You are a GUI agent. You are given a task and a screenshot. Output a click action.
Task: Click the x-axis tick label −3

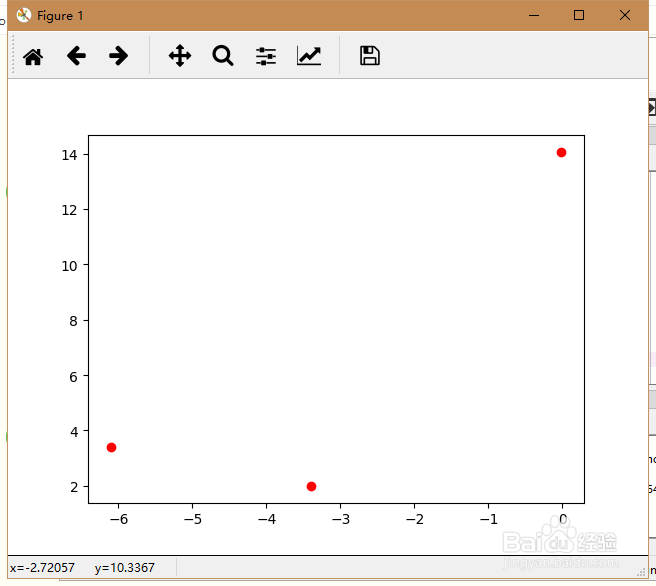(x=341, y=519)
